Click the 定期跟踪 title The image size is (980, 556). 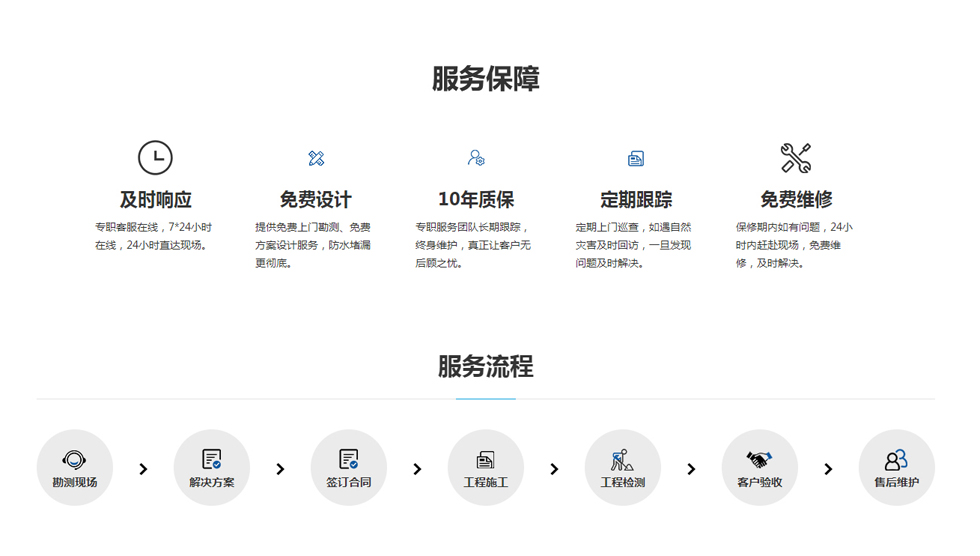click(636, 200)
